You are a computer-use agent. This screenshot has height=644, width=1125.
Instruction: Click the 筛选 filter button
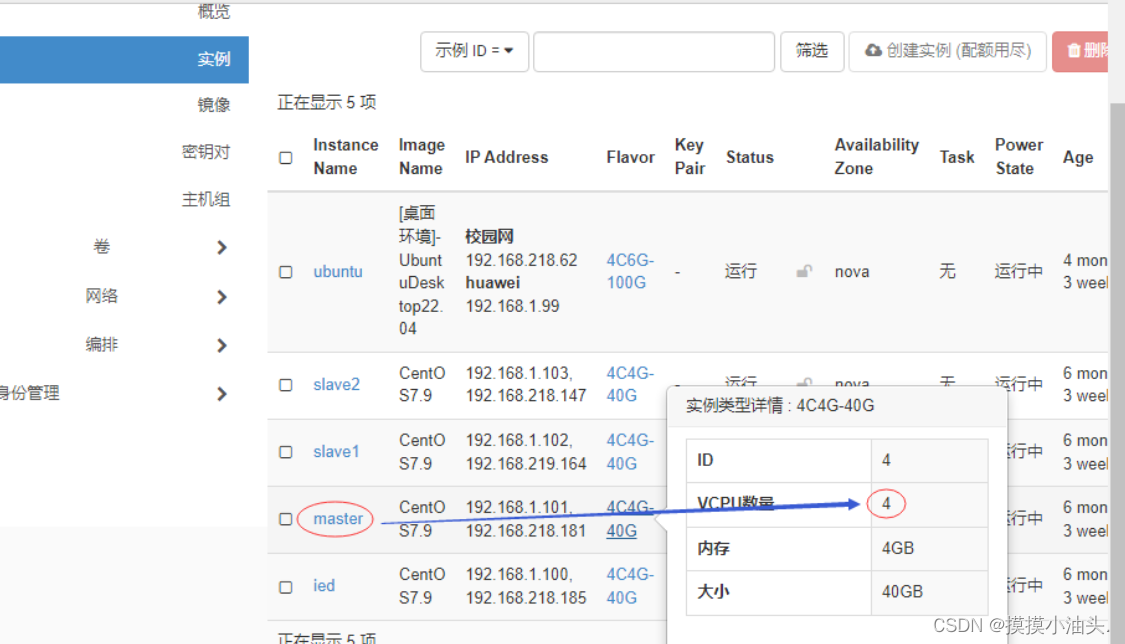click(812, 51)
